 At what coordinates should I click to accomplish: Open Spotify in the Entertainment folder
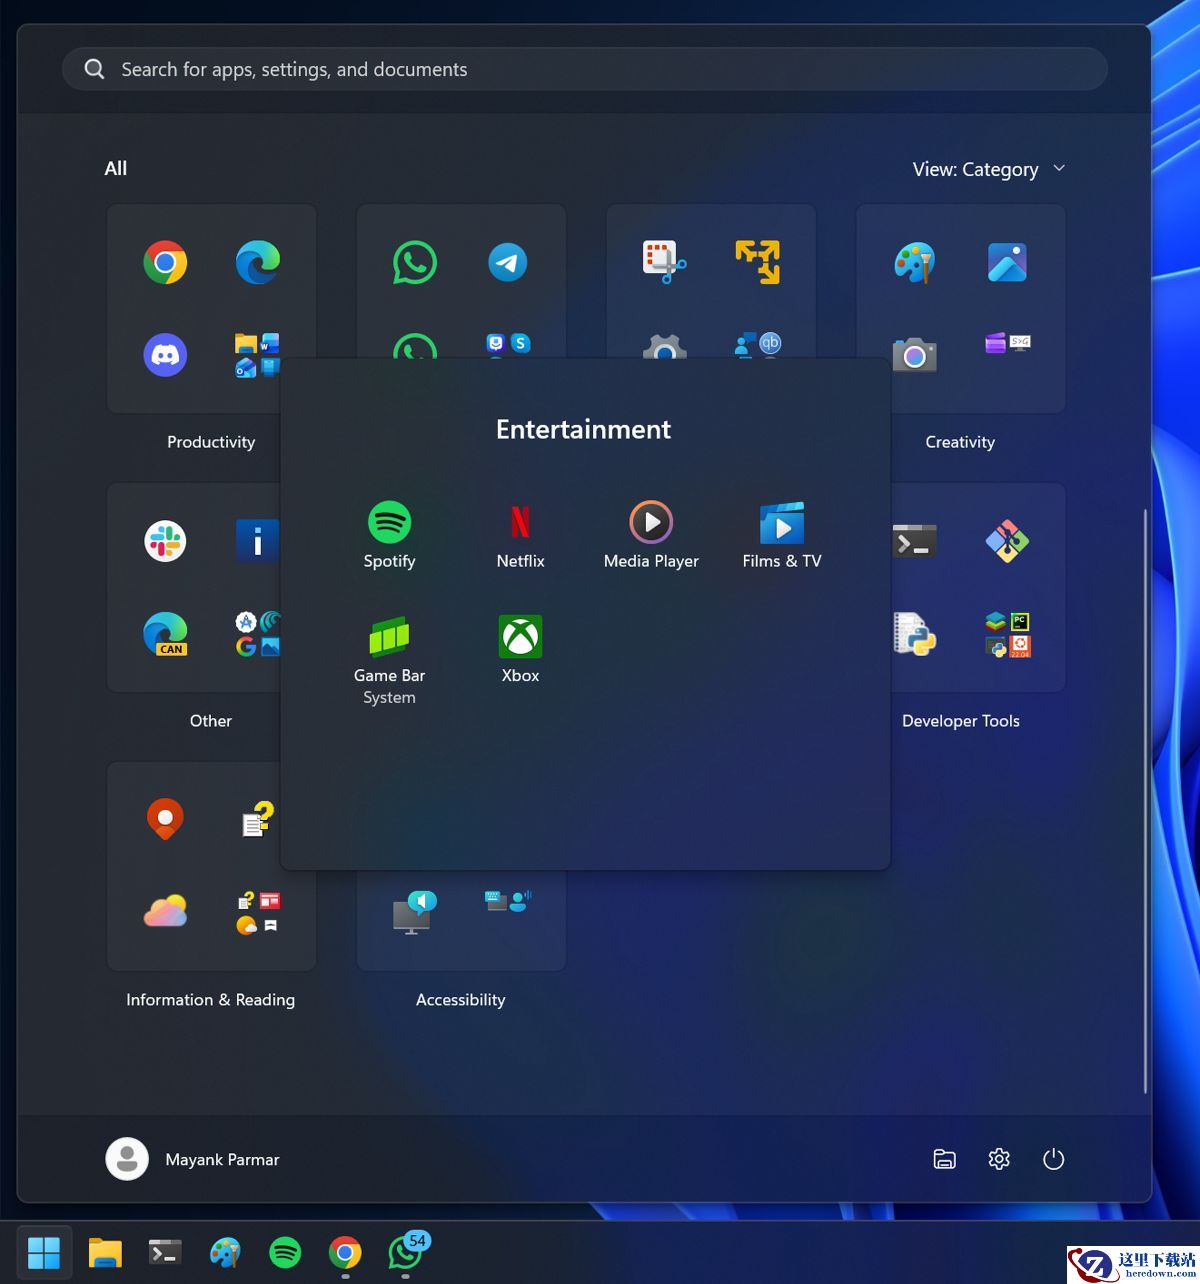pyautogui.click(x=389, y=523)
